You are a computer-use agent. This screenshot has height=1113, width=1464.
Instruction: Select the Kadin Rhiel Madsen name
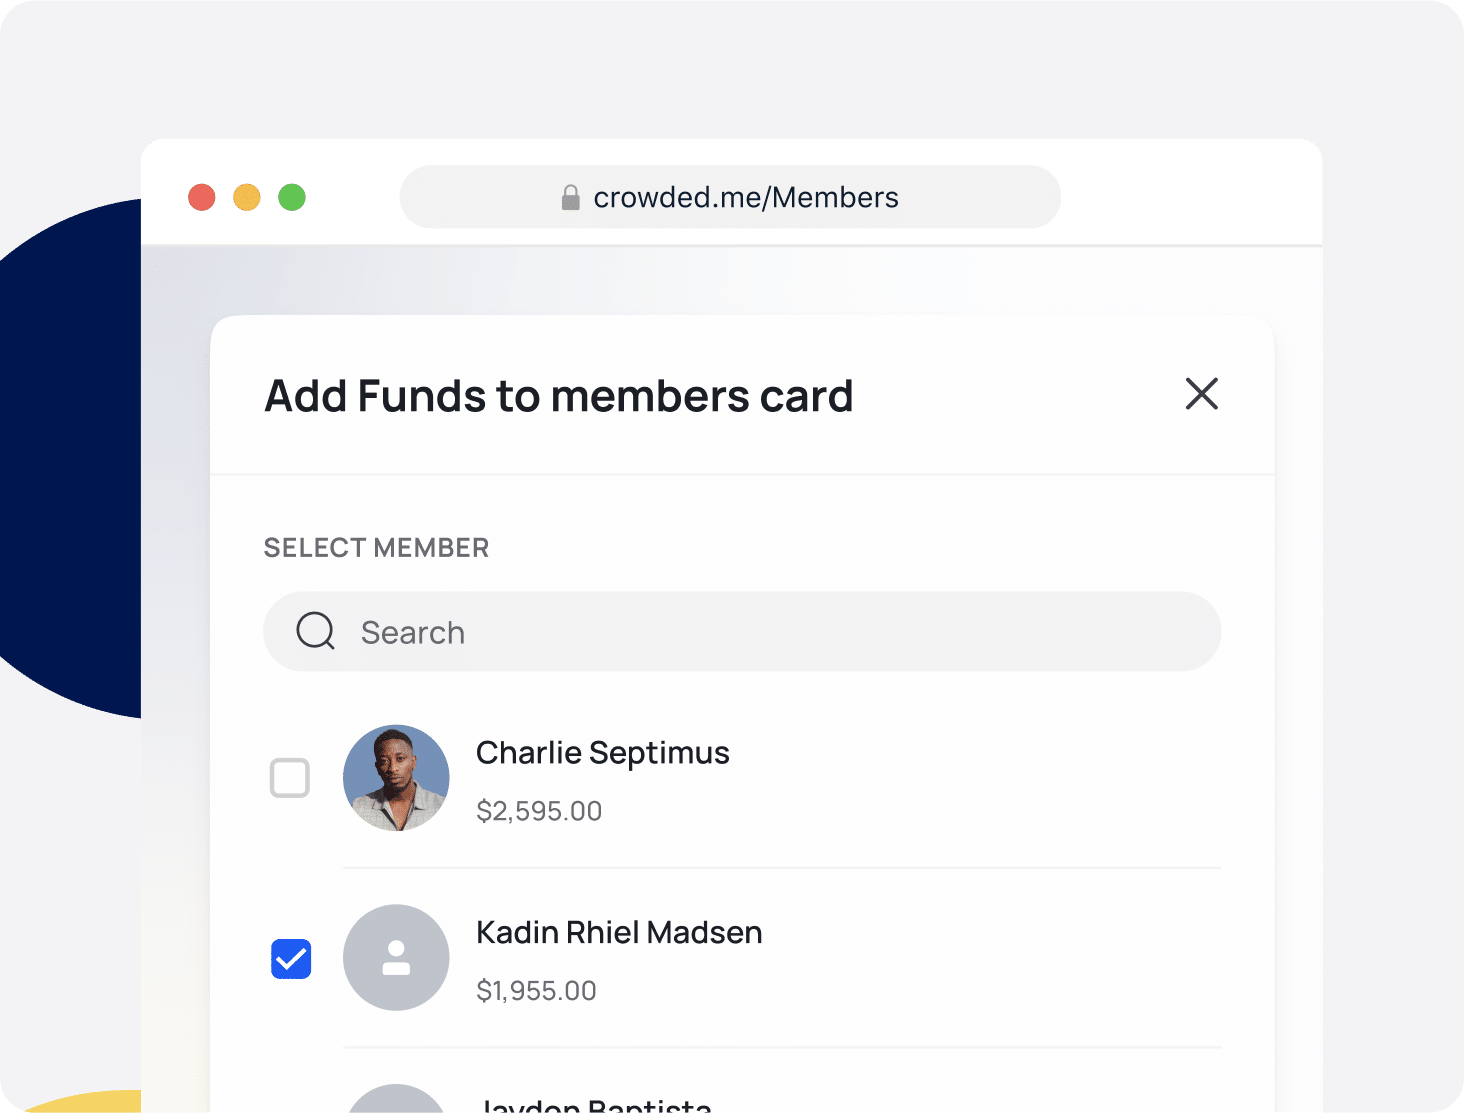pyautogui.click(x=619, y=933)
